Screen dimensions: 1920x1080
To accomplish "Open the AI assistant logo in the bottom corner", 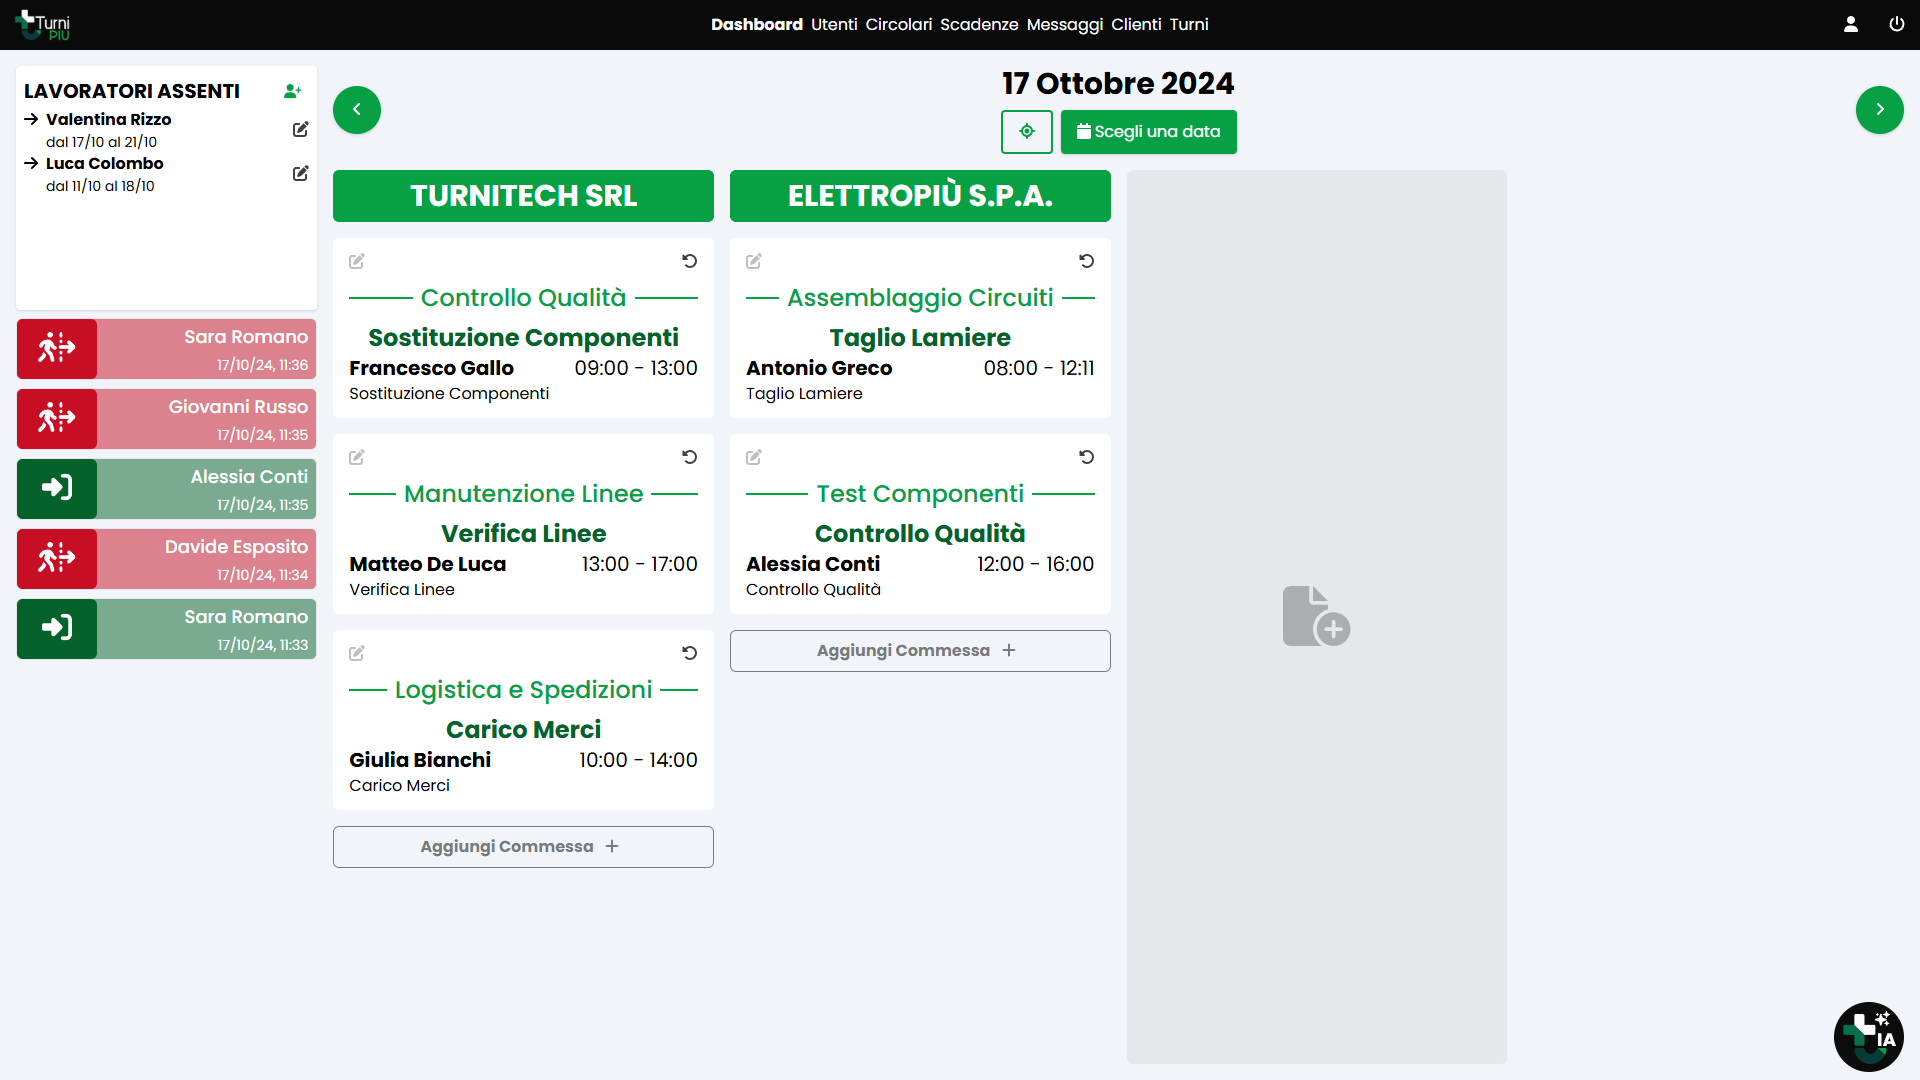I will pyautogui.click(x=1868, y=1037).
